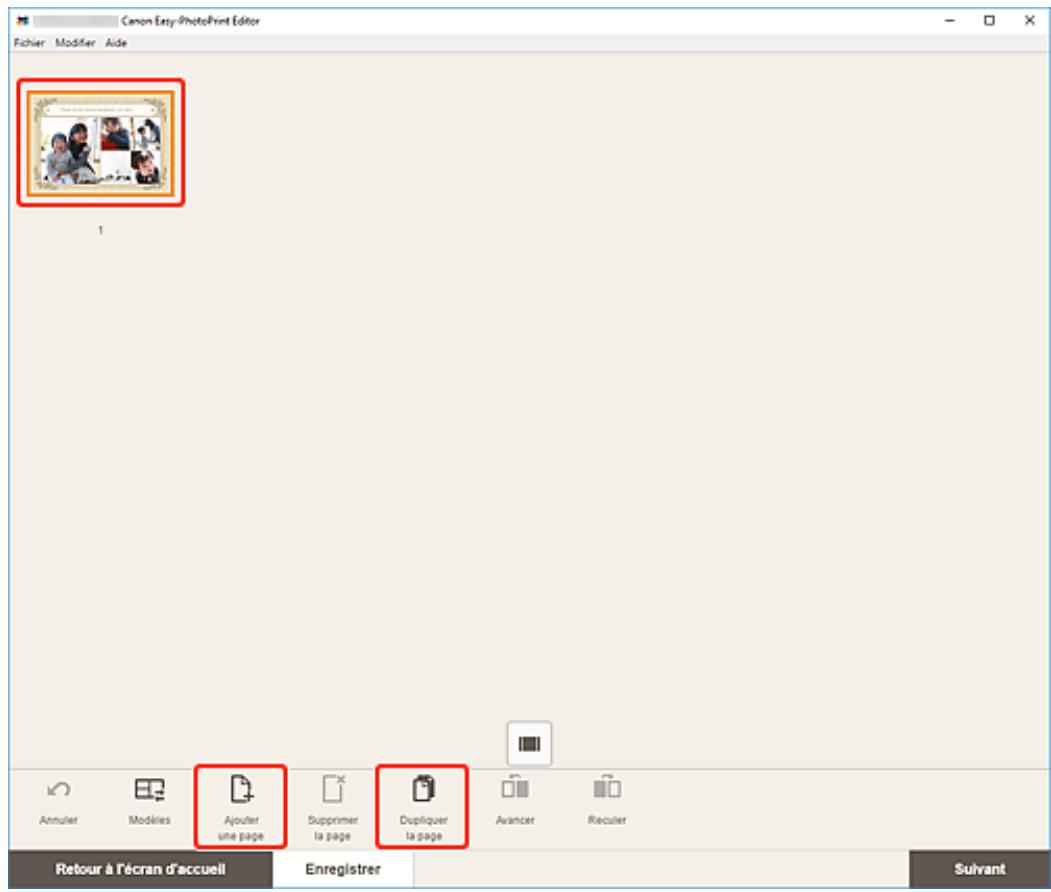Go back via Retour à l'écran d'accueil
The image size is (1051, 892).
click(141, 869)
